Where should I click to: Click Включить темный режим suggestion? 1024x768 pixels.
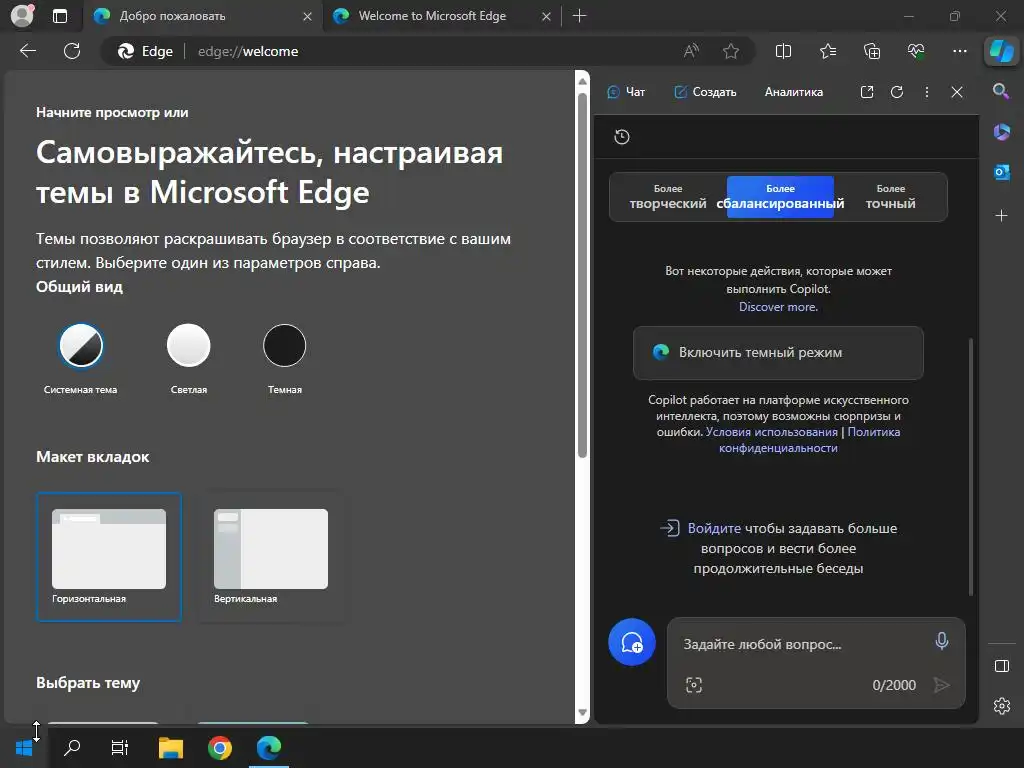(778, 353)
